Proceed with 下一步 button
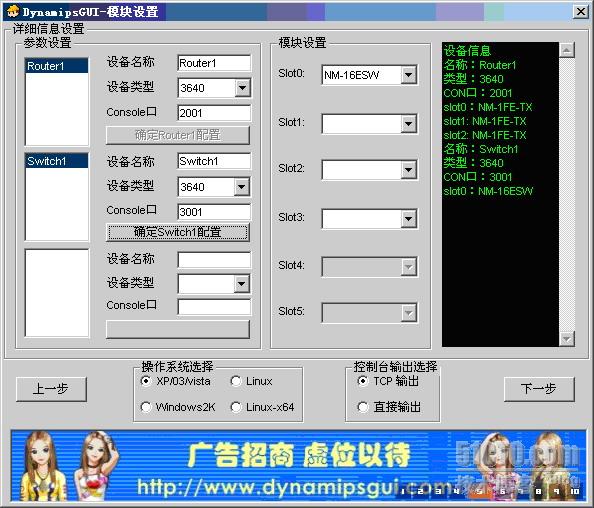 pyautogui.click(x=539, y=389)
